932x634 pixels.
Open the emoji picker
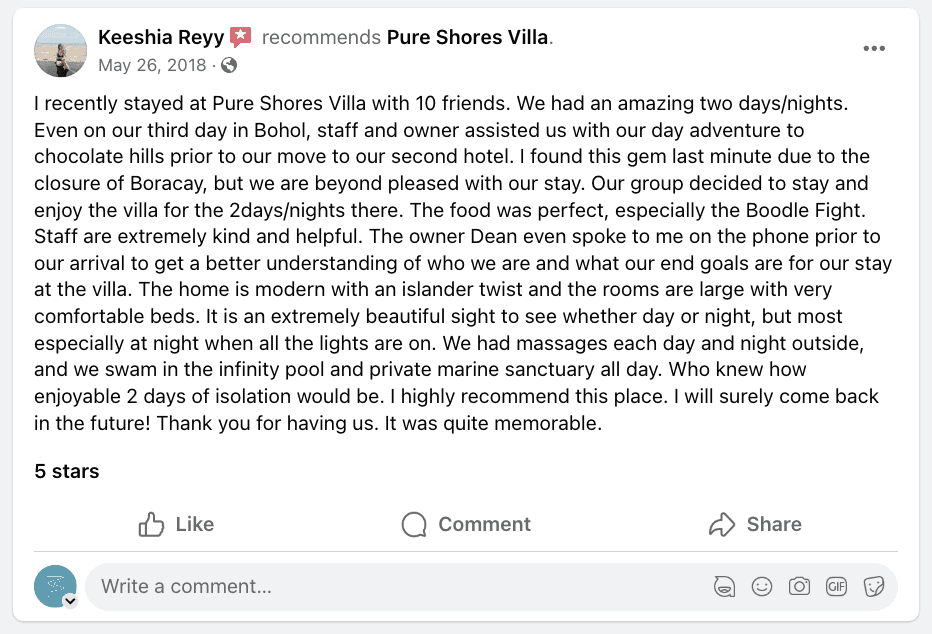[762, 587]
